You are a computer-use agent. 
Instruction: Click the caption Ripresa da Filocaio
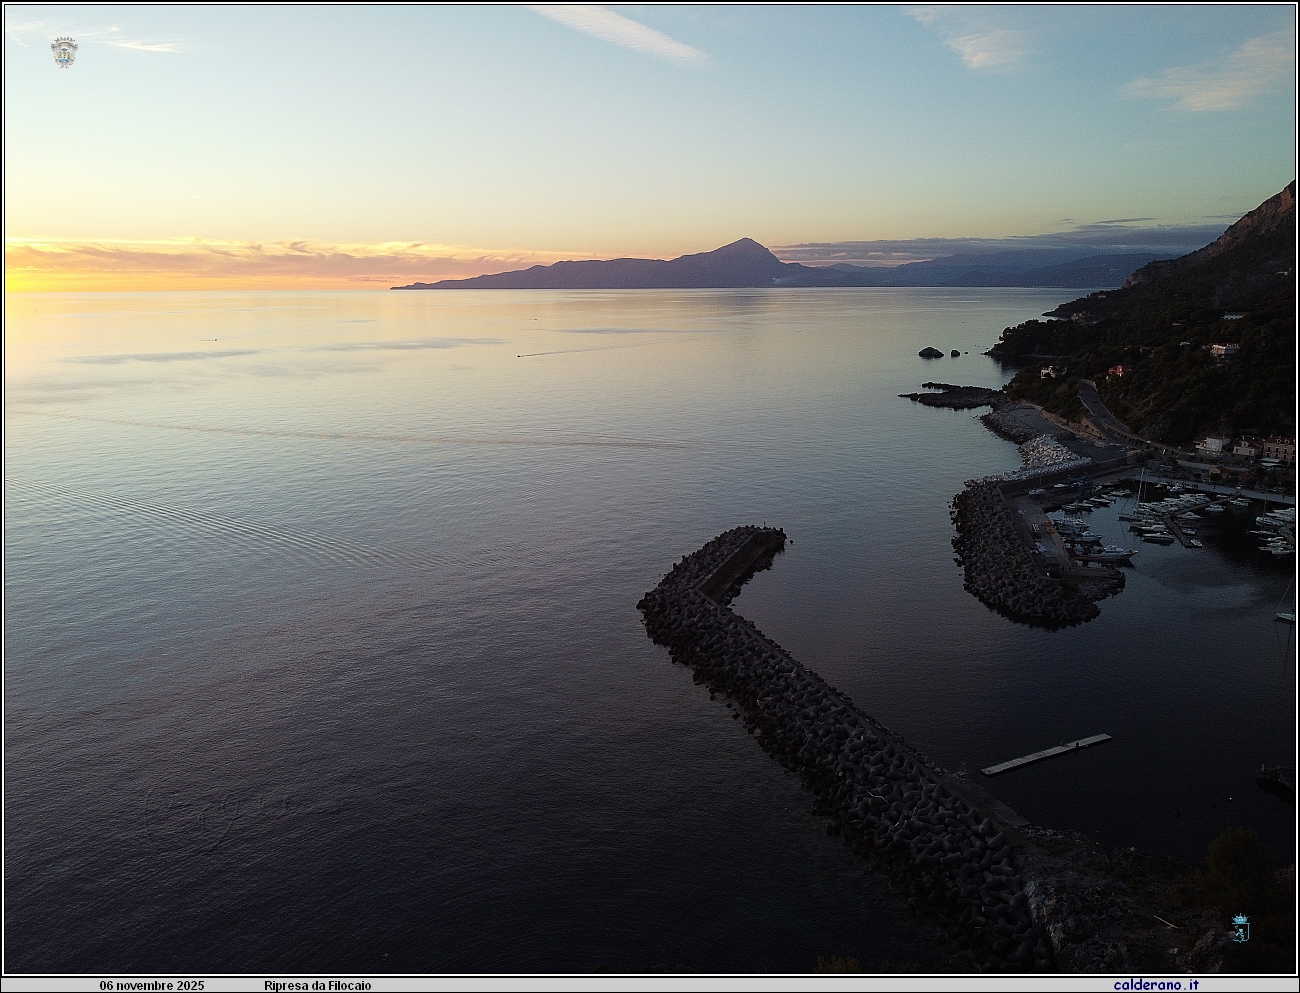pyautogui.click(x=317, y=985)
